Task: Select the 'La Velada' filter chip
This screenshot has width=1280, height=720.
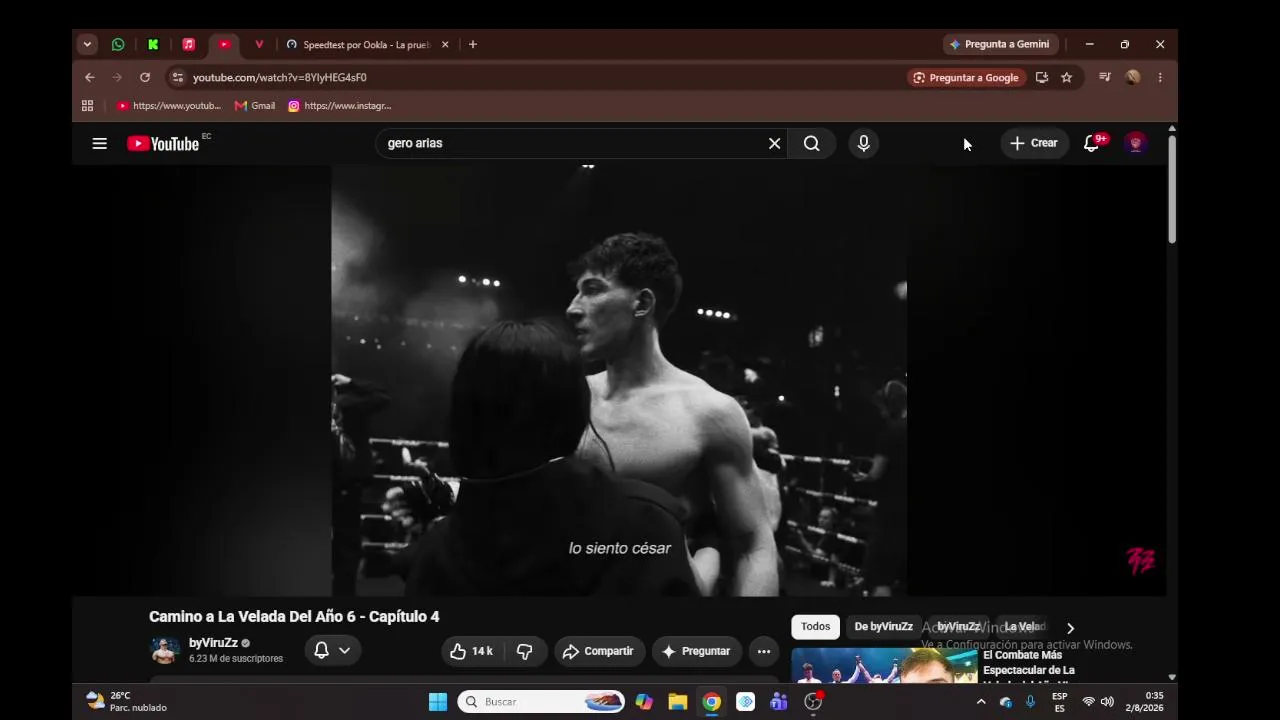Action: point(1025,627)
